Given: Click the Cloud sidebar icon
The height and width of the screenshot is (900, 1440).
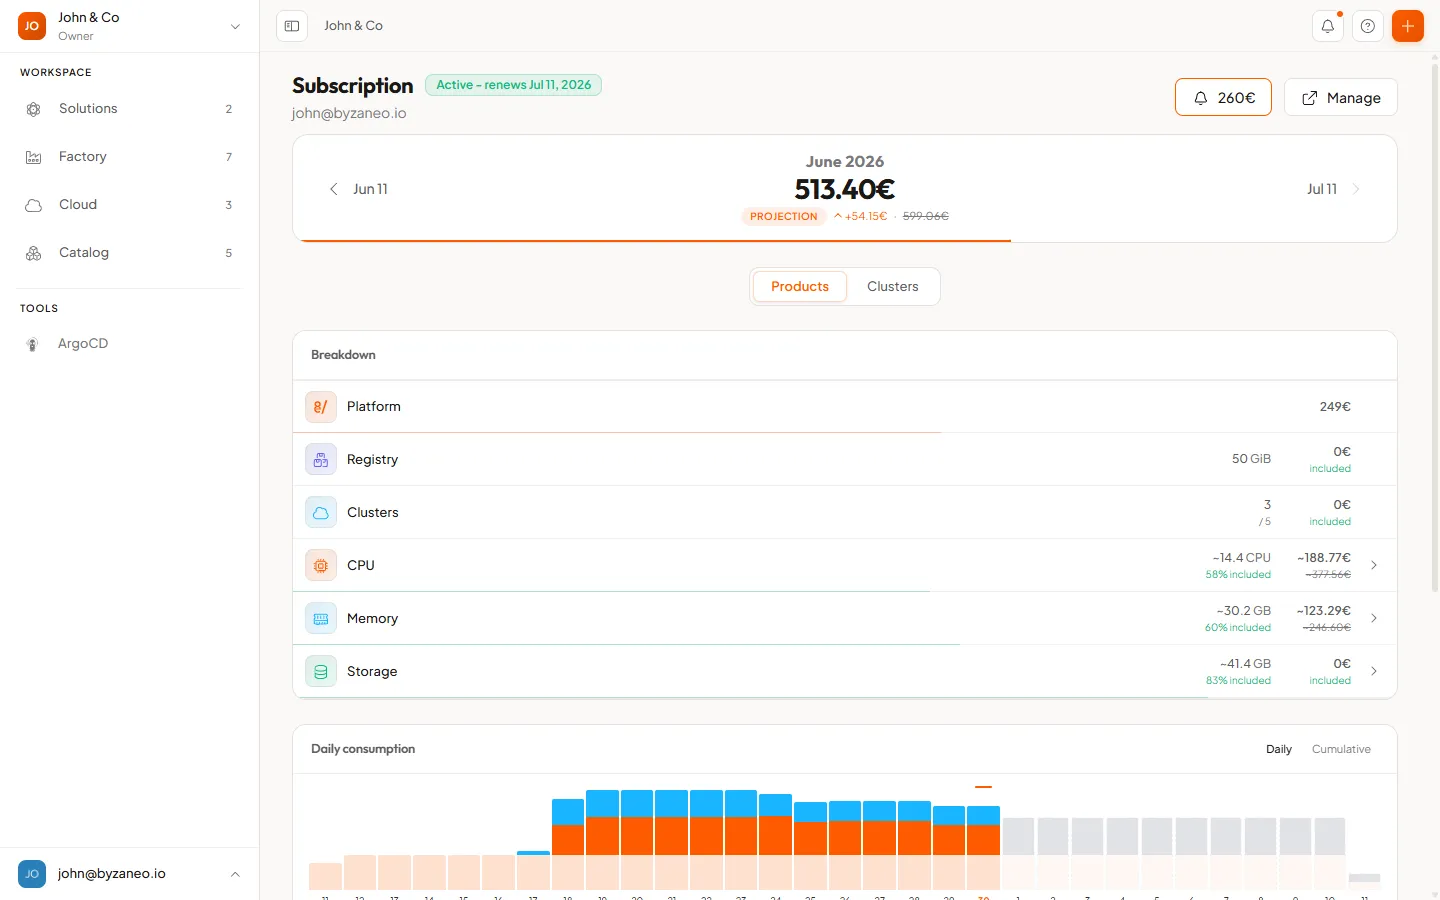Looking at the screenshot, I should tap(33, 205).
